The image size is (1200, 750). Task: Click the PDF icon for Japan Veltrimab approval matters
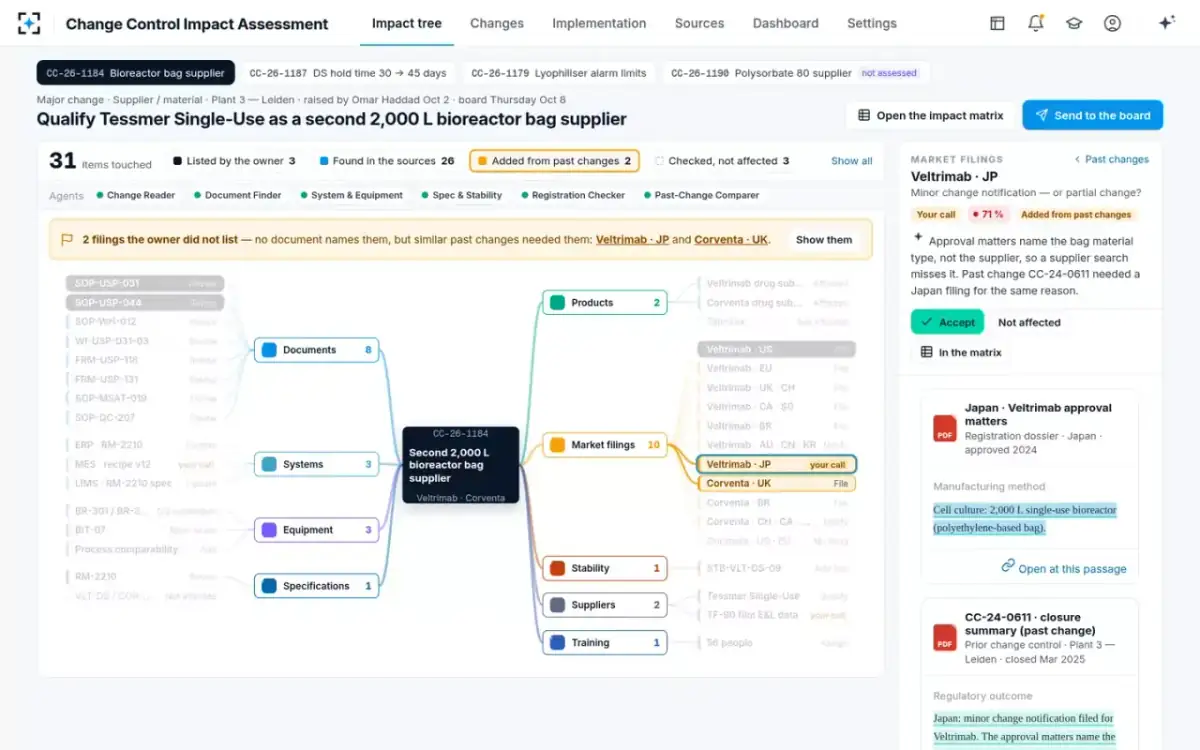click(945, 428)
